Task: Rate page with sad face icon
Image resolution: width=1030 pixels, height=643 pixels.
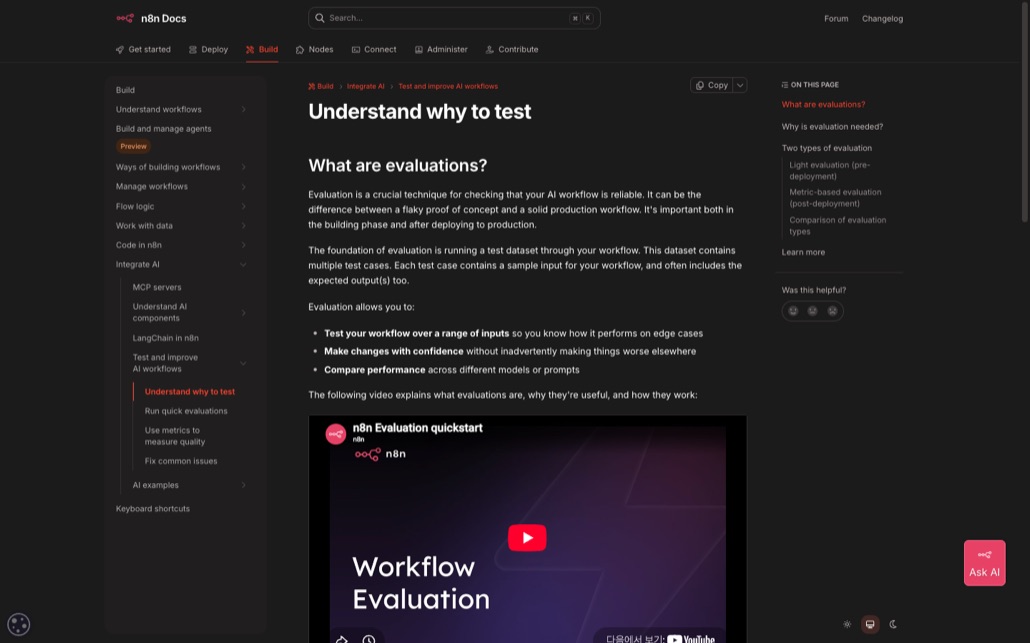Action: coord(832,311)
